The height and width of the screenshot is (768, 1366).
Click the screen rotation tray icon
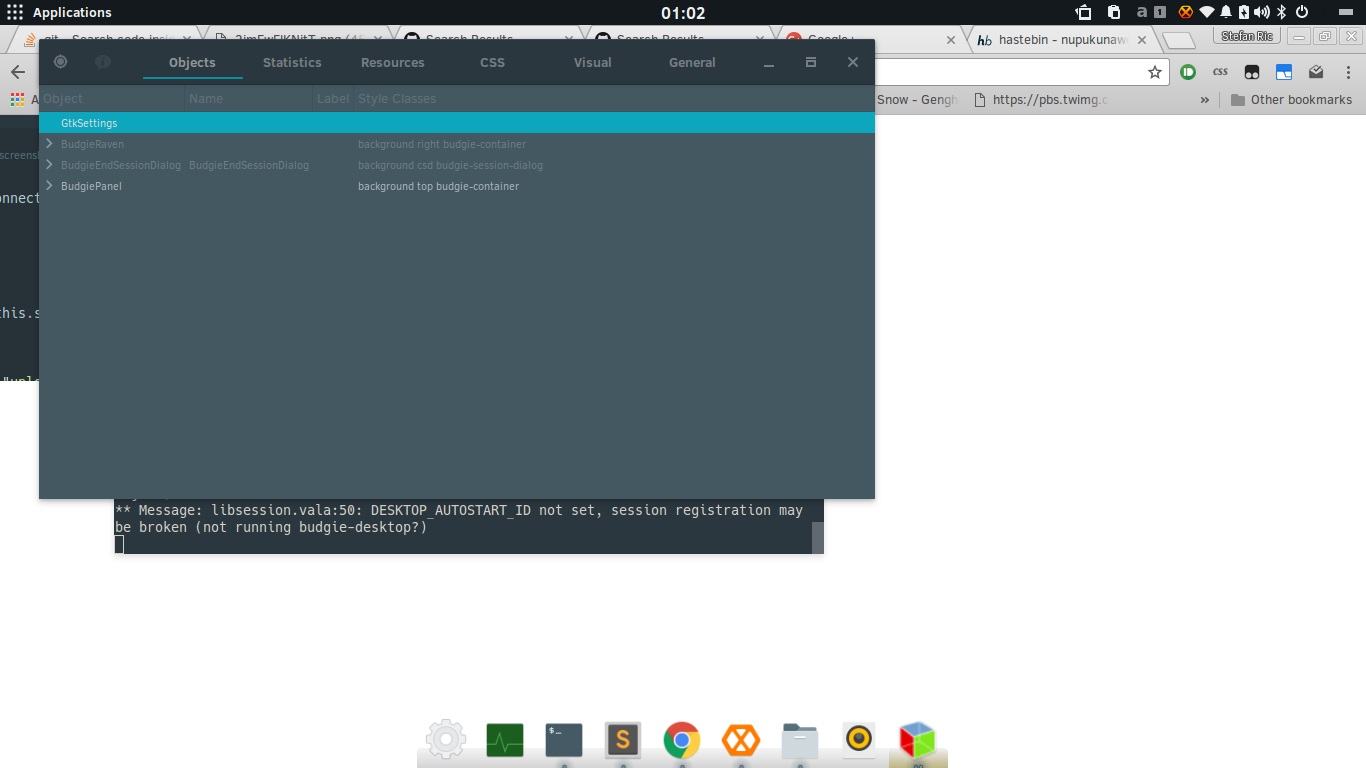coord(1084,12)
